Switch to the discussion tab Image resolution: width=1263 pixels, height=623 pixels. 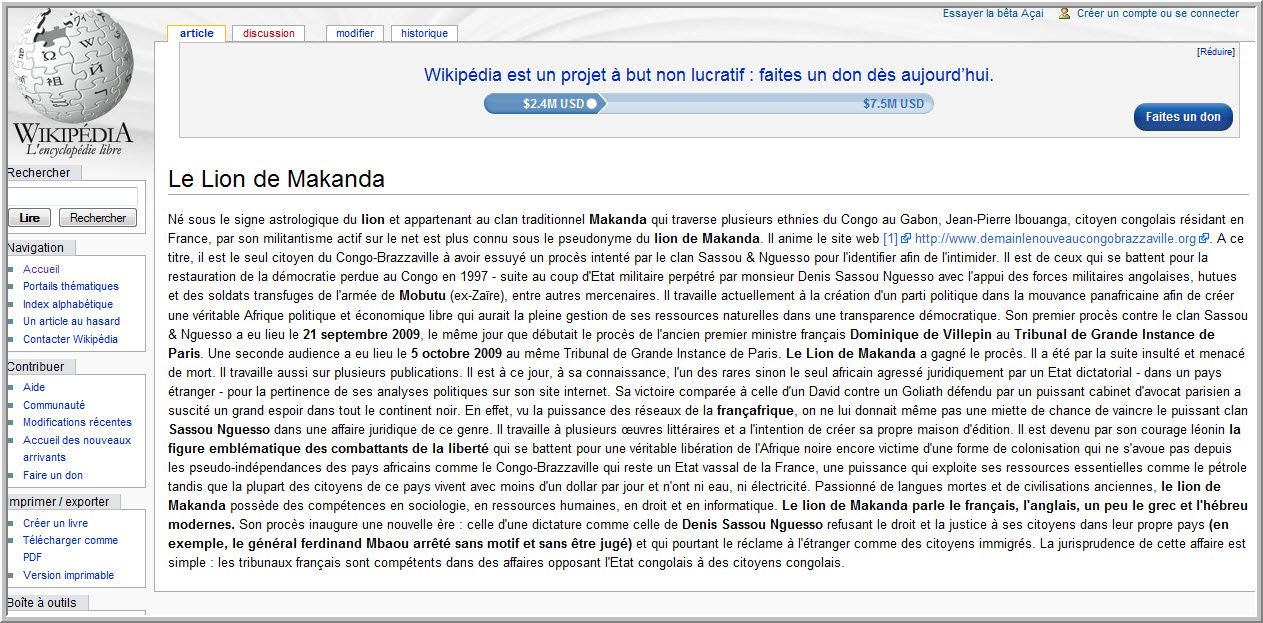269,33
